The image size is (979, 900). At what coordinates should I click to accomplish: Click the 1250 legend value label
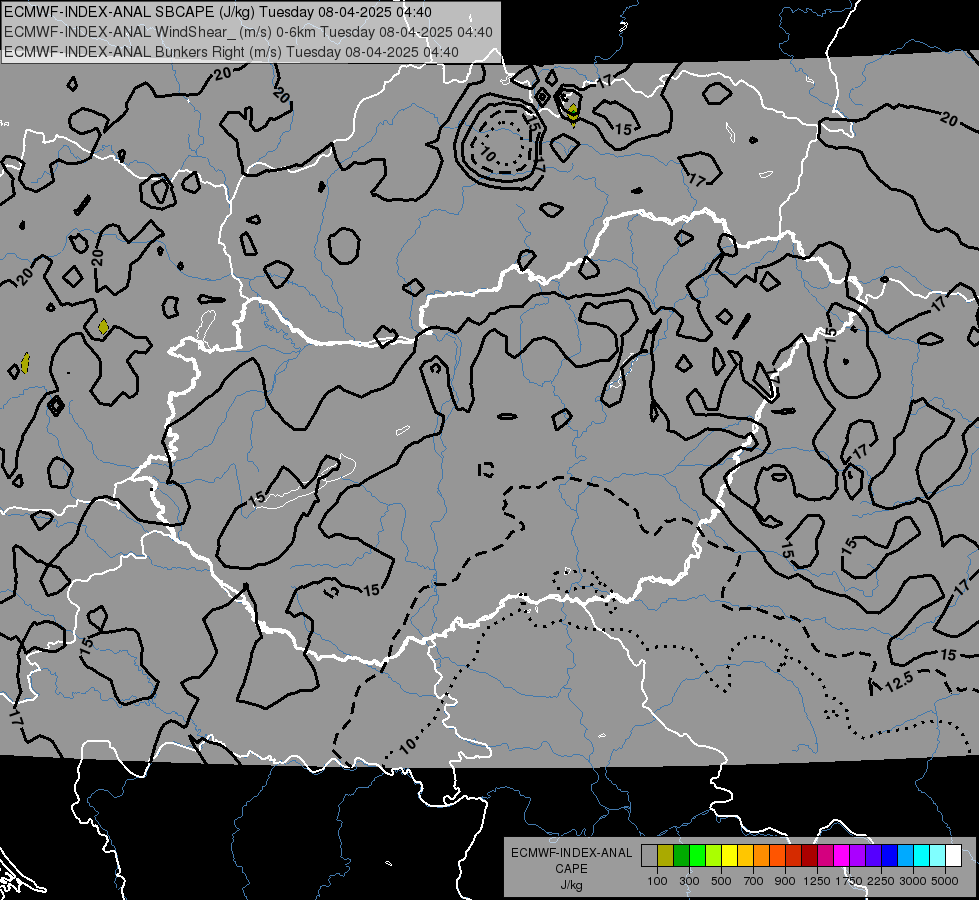[817, 881]
